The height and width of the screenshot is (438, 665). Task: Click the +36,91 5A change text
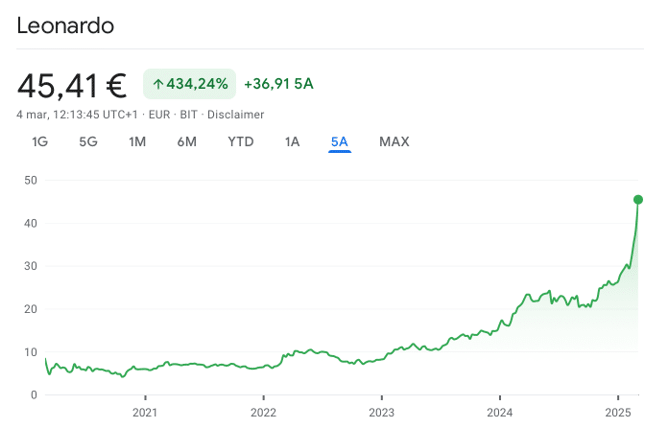click(279, 84)
